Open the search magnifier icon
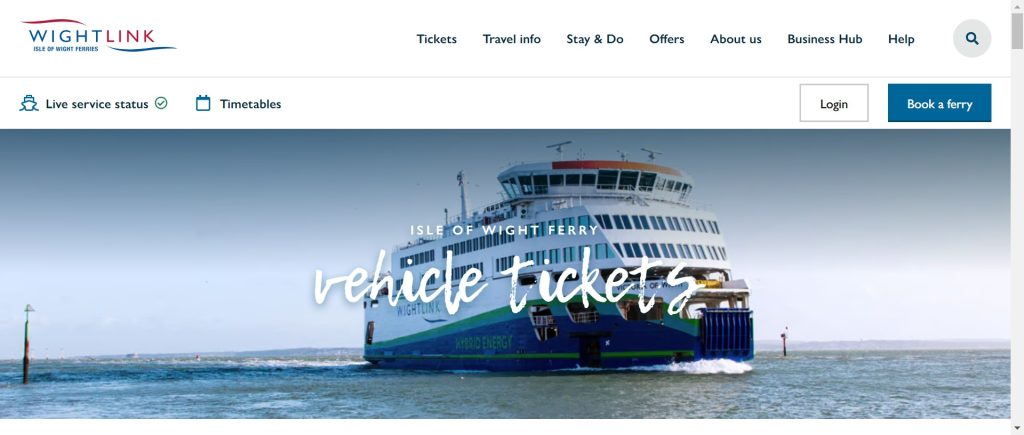The image size is (1024, 435). point(972,39)
